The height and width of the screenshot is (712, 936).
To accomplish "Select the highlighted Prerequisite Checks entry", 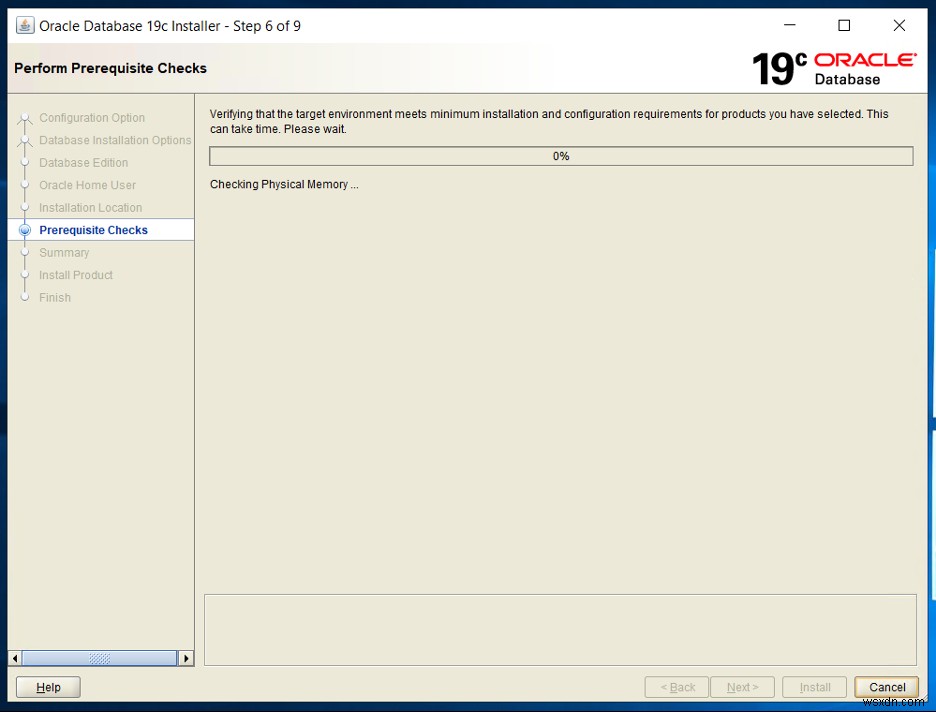I will click(x=91, y=229).
